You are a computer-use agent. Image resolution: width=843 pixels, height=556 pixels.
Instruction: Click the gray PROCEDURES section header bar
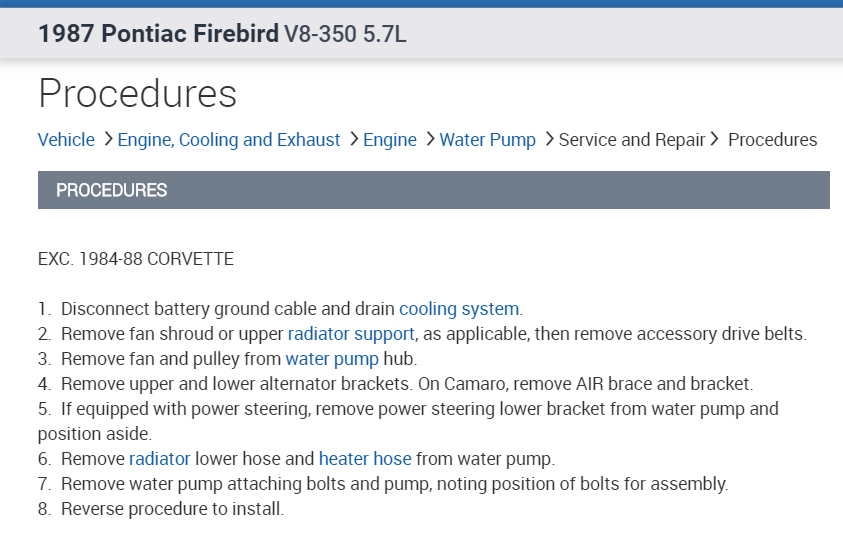[434, 190]
